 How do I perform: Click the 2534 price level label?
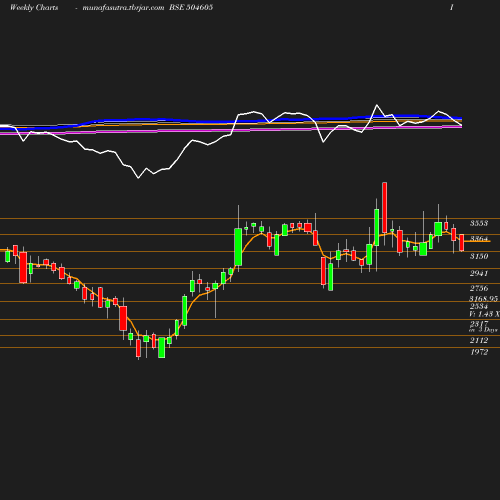[x=479, y=306]
